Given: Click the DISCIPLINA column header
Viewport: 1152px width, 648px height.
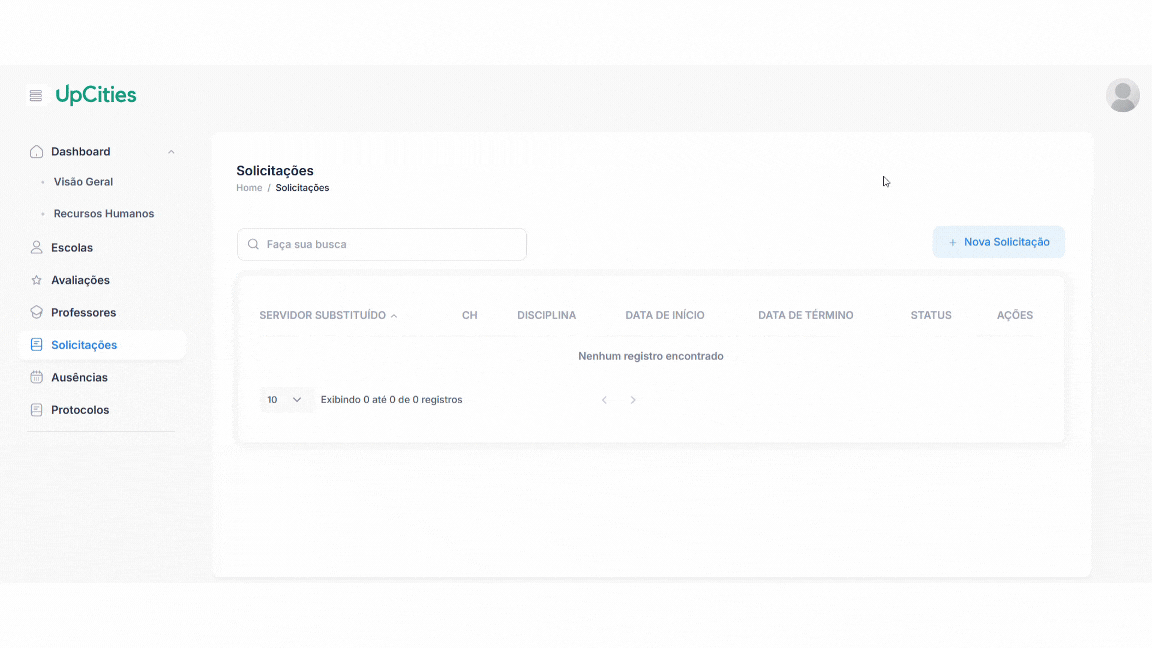Looking at the screenshot, I should pyautogui.click(x=546, y=315).
